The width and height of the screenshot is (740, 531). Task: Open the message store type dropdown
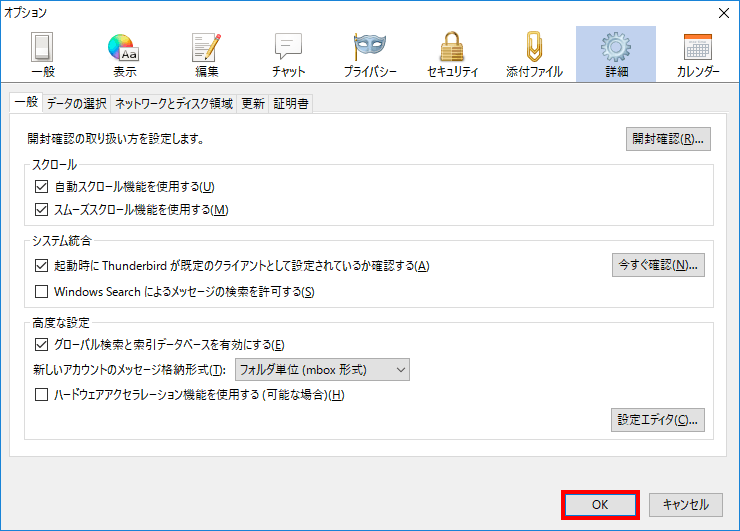click(x=322, y=370)
